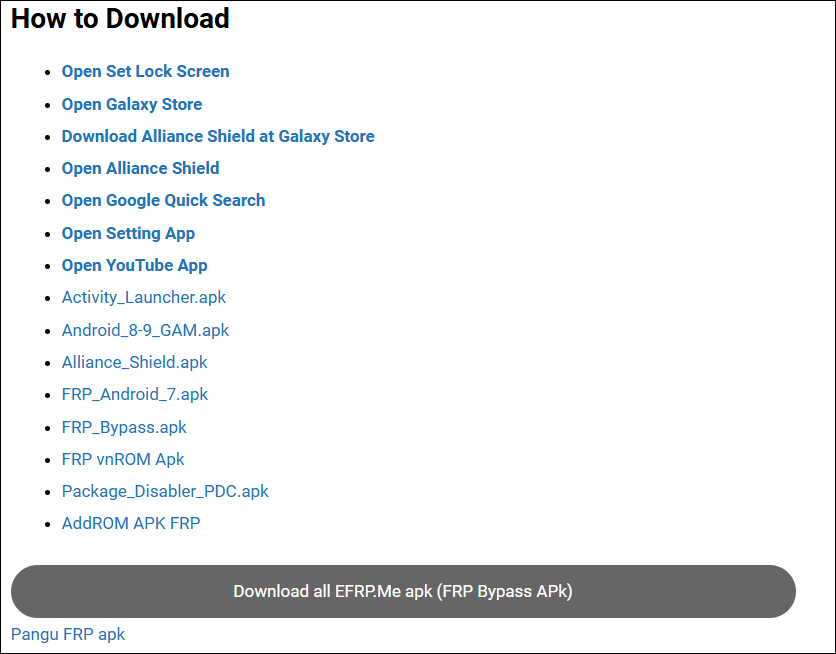836x654 pixels.
Task: Download Alliance_Shield.apk
Action: 134,362
